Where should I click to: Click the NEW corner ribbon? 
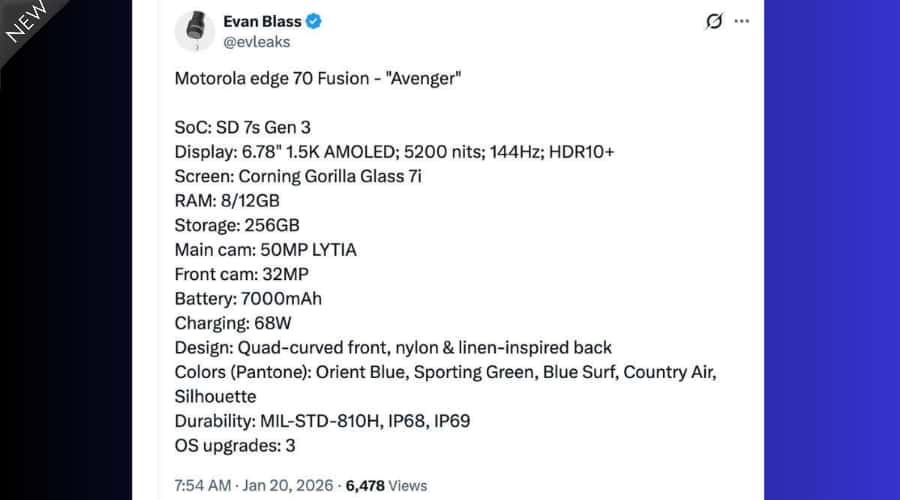point(27,24)
